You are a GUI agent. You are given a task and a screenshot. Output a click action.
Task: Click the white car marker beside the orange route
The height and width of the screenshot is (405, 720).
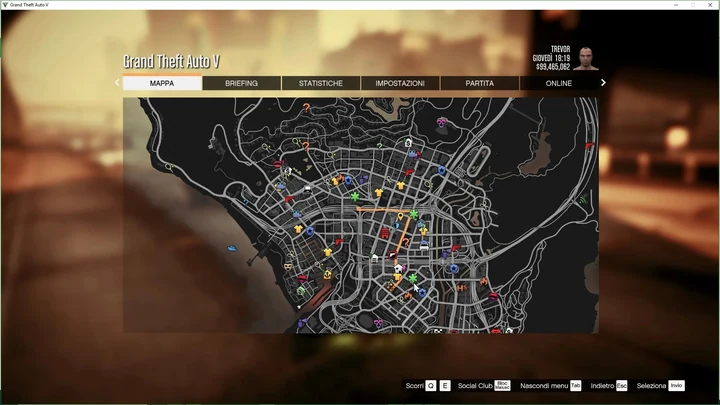pyautogui.click(x=424, y=245)
